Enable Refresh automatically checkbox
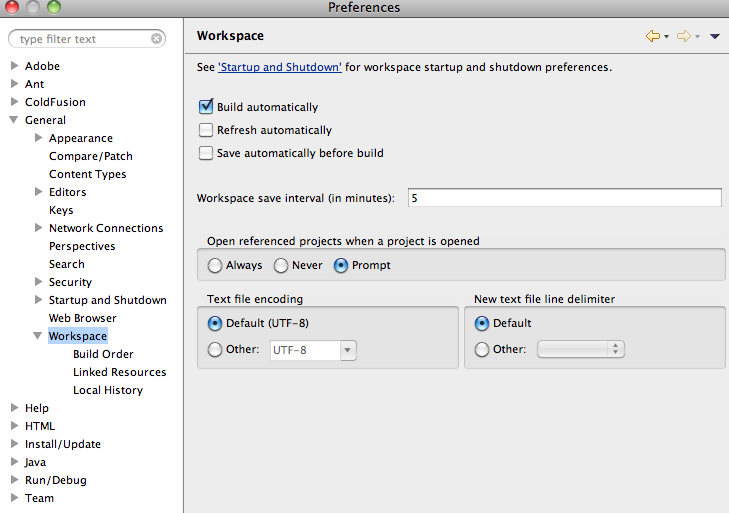The height and width of the screenshot is (513, 729). tap(206, 130)
